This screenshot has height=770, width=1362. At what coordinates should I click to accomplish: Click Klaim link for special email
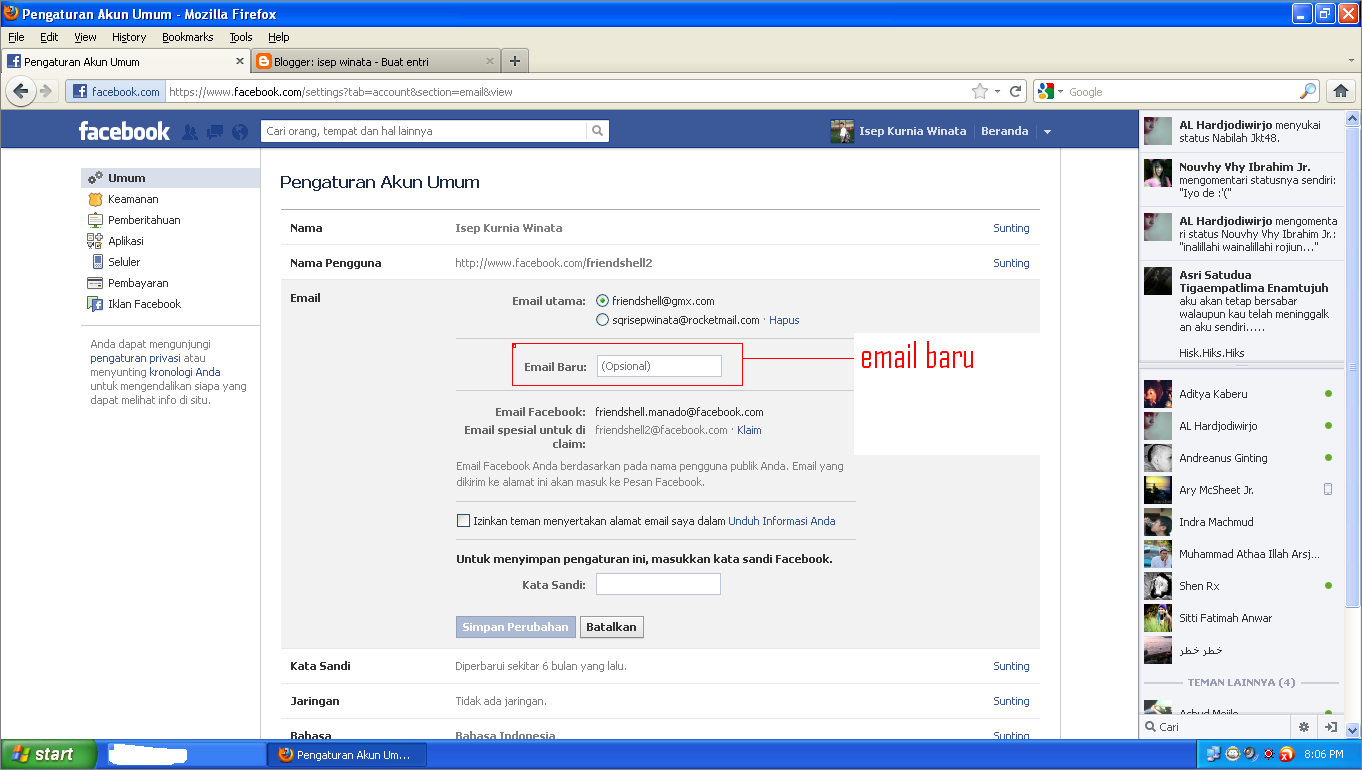[x=749, y=430]
